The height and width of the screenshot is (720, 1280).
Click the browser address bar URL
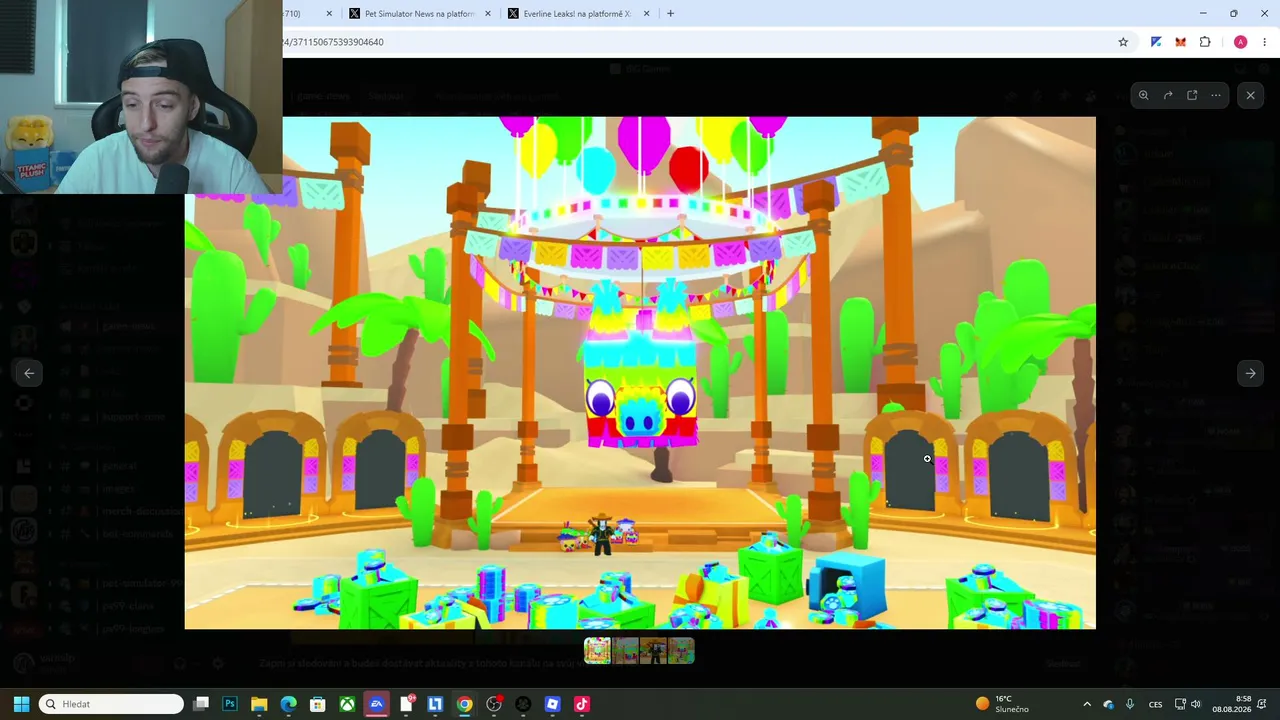(x=333, y=42)
